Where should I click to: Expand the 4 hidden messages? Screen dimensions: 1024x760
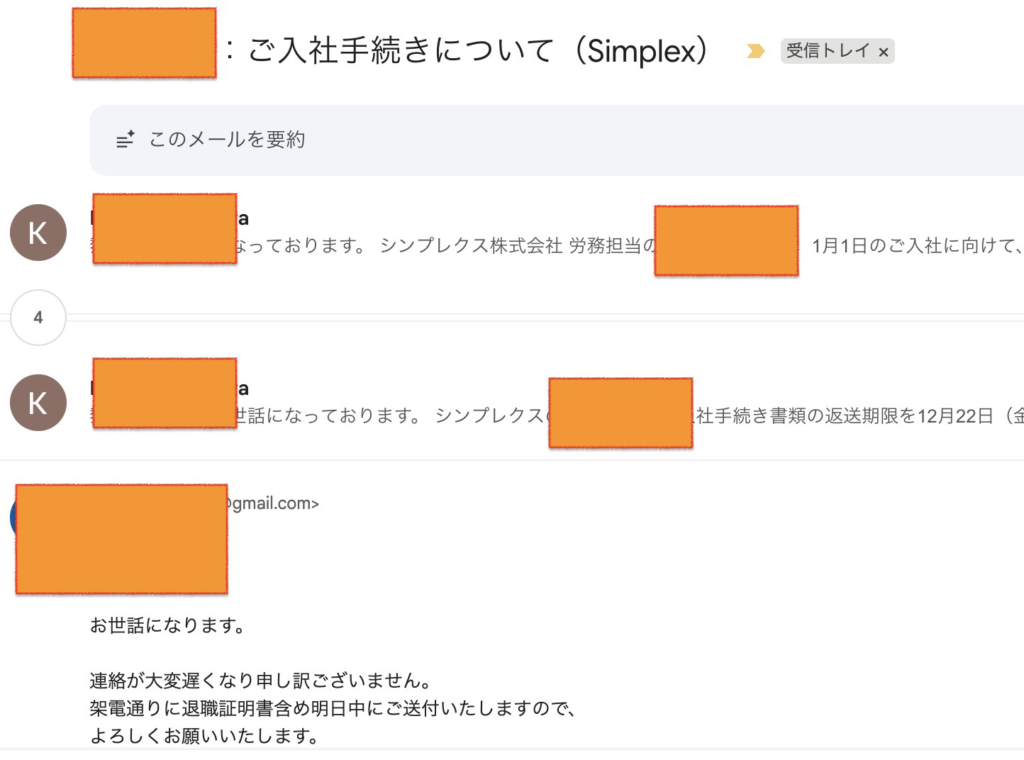38,318
